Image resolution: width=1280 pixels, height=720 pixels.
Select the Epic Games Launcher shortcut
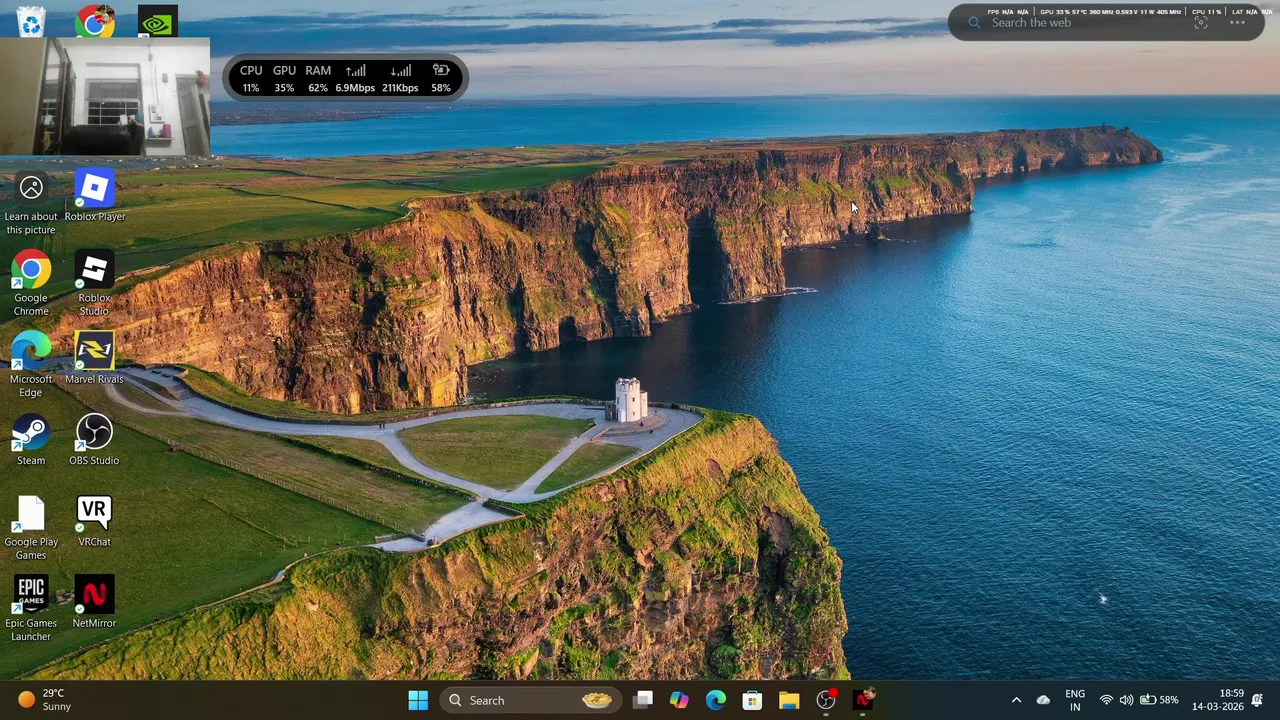pos(31,610)
